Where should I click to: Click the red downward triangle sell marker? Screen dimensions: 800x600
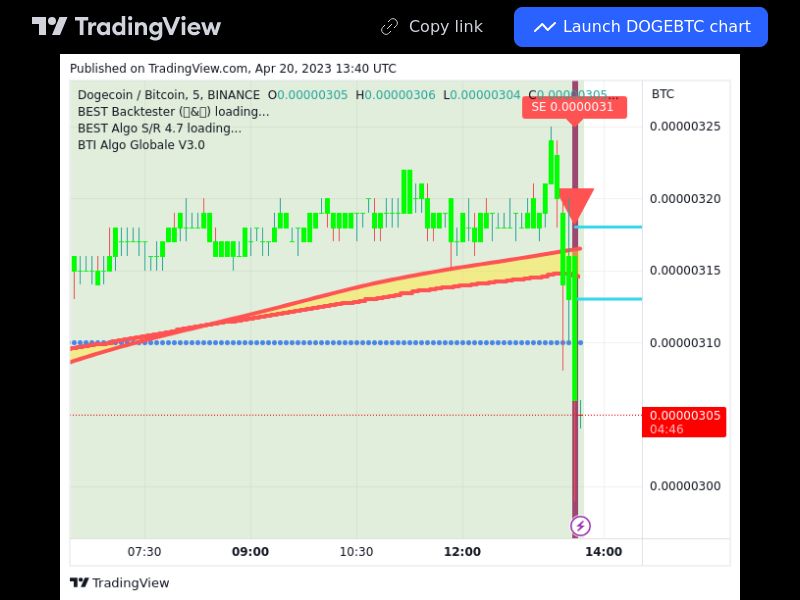(576, 204)
